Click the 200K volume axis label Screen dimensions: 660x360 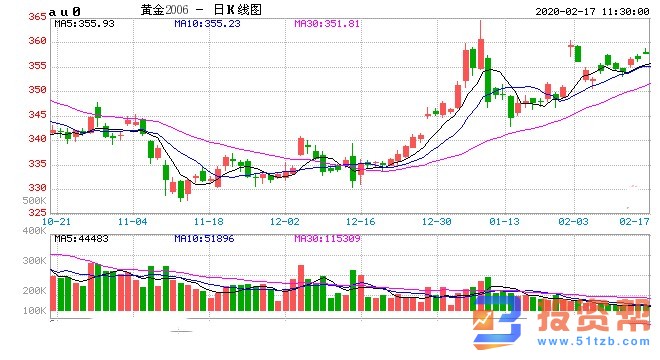pyautogui.click(x=35, y=291)
